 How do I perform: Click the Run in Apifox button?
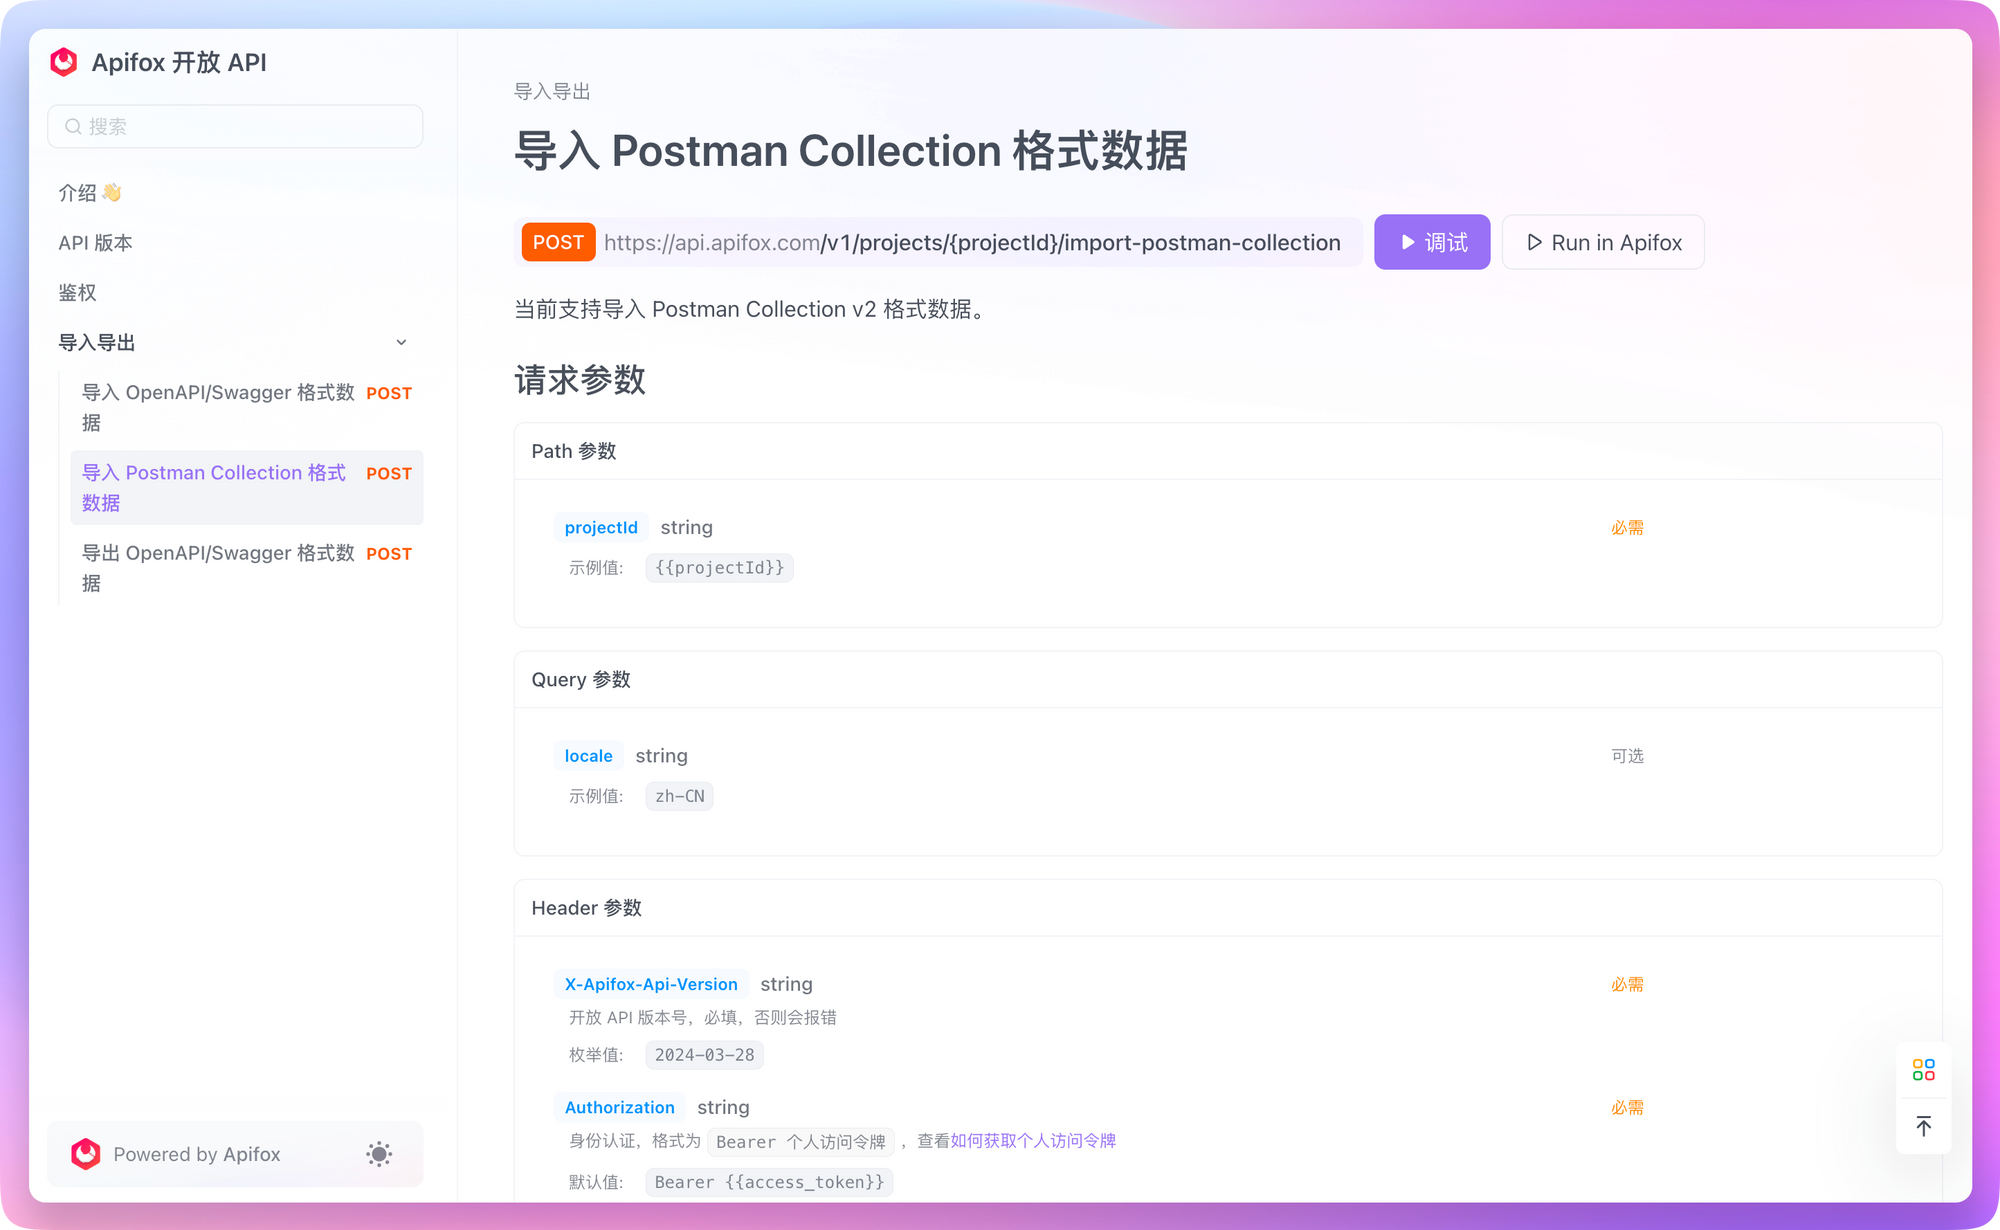[x=1603, y=242]
